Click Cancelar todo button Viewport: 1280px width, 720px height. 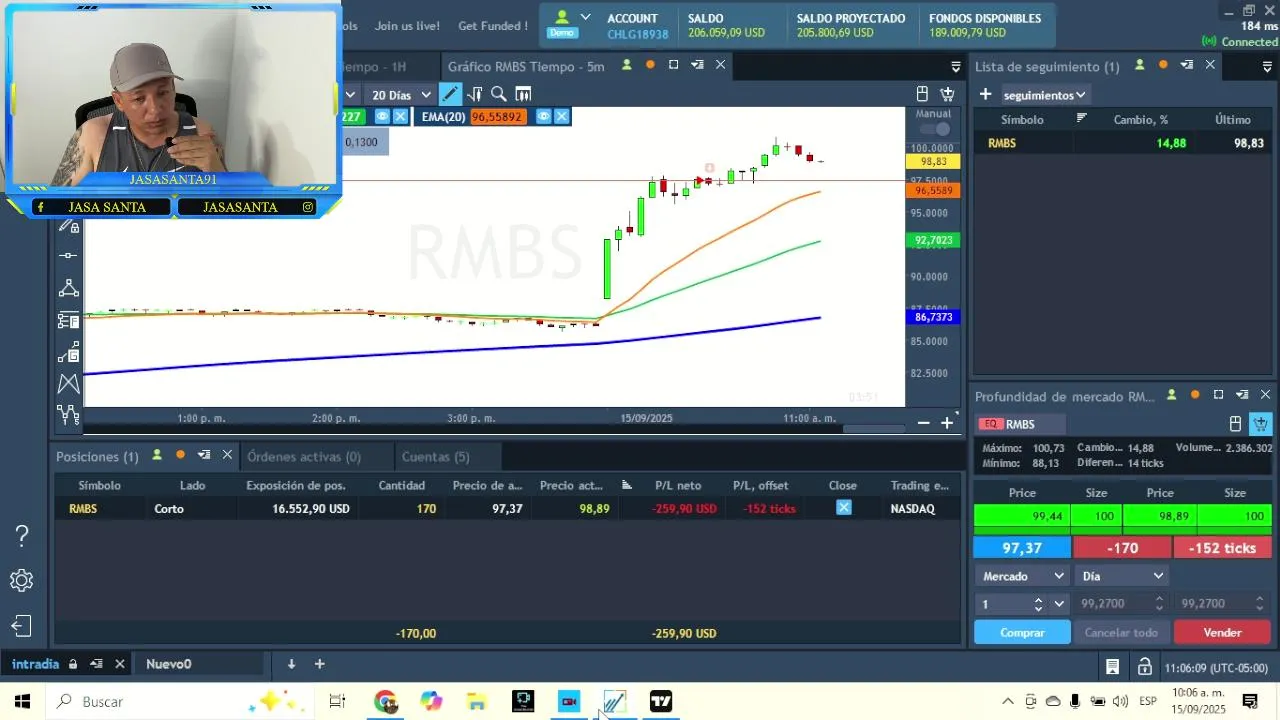point(1121,632)
